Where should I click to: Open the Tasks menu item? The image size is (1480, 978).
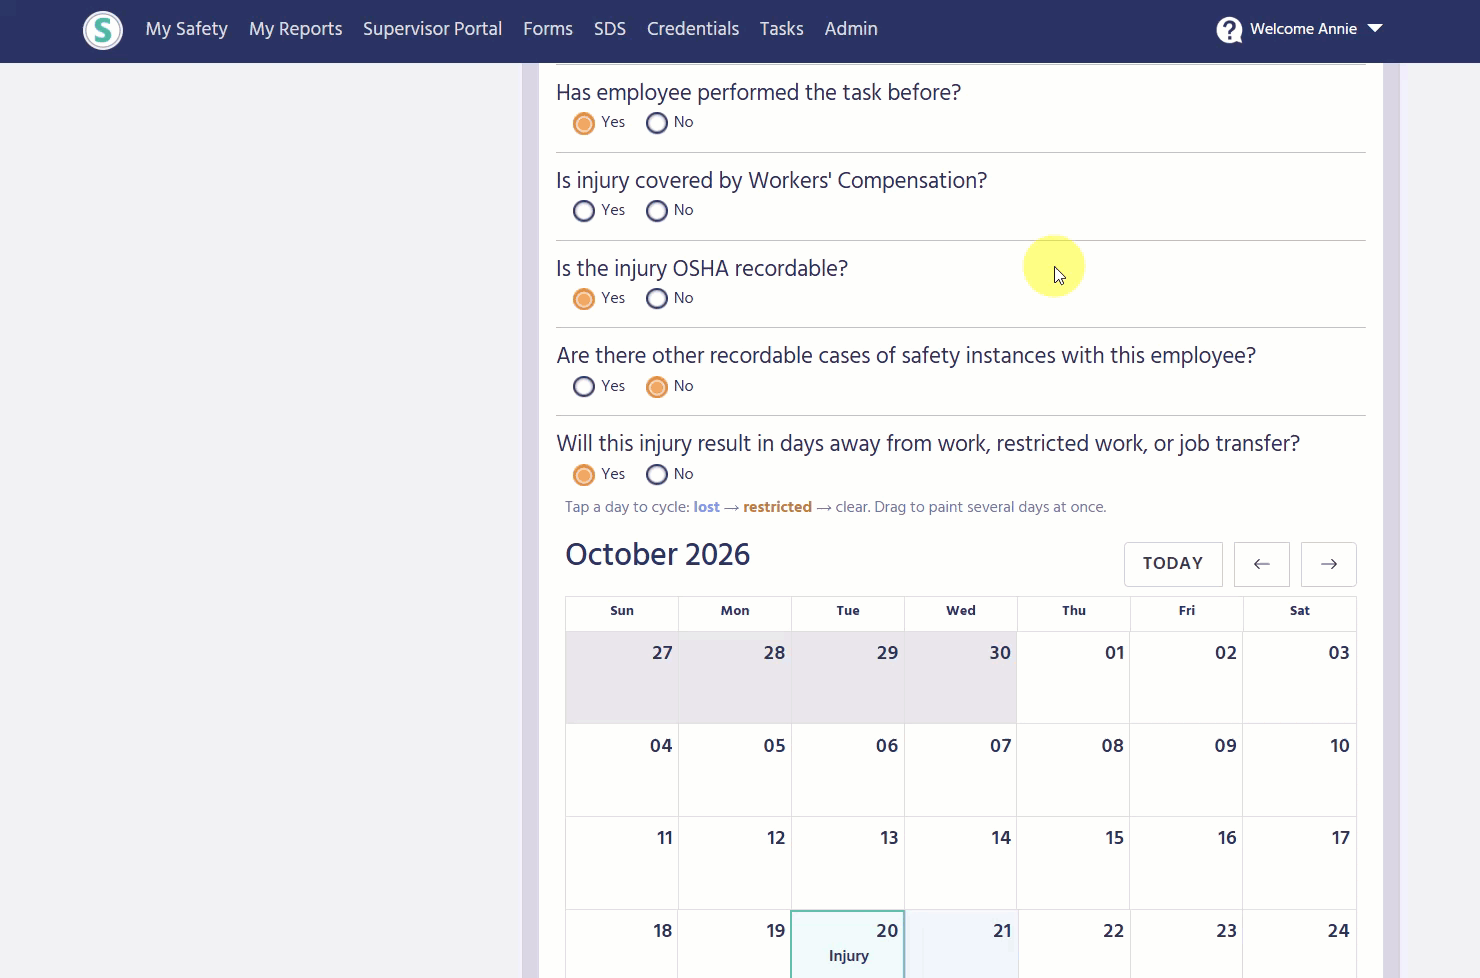point(782,29)
